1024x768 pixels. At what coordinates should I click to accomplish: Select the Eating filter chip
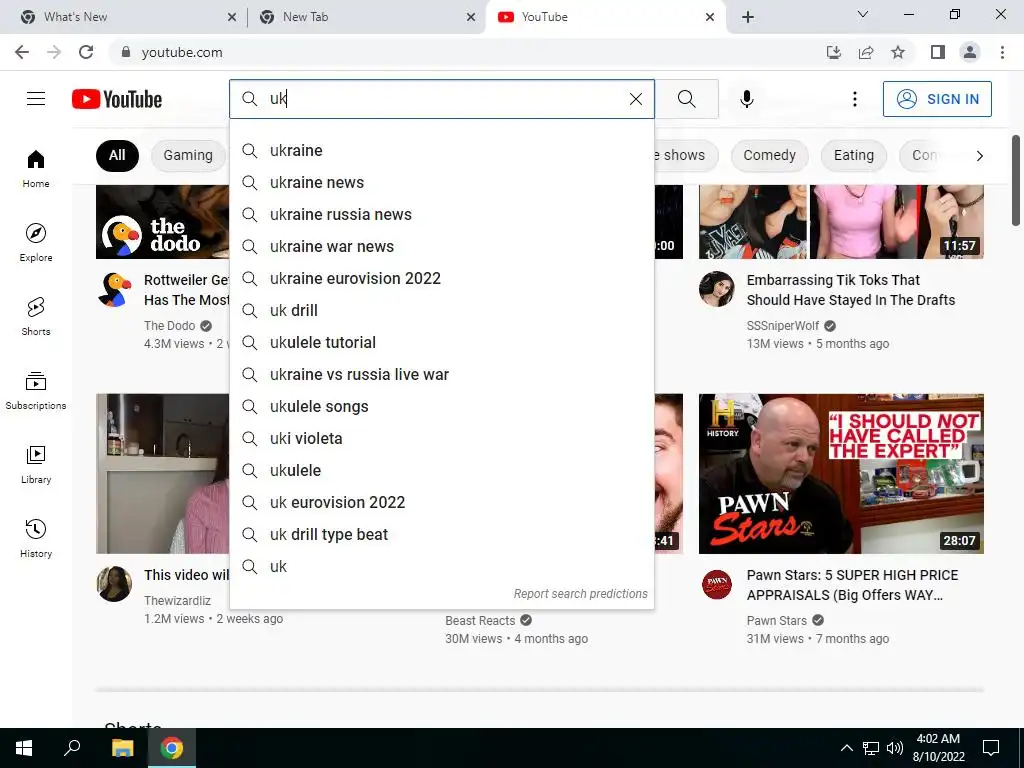point(854,155)
